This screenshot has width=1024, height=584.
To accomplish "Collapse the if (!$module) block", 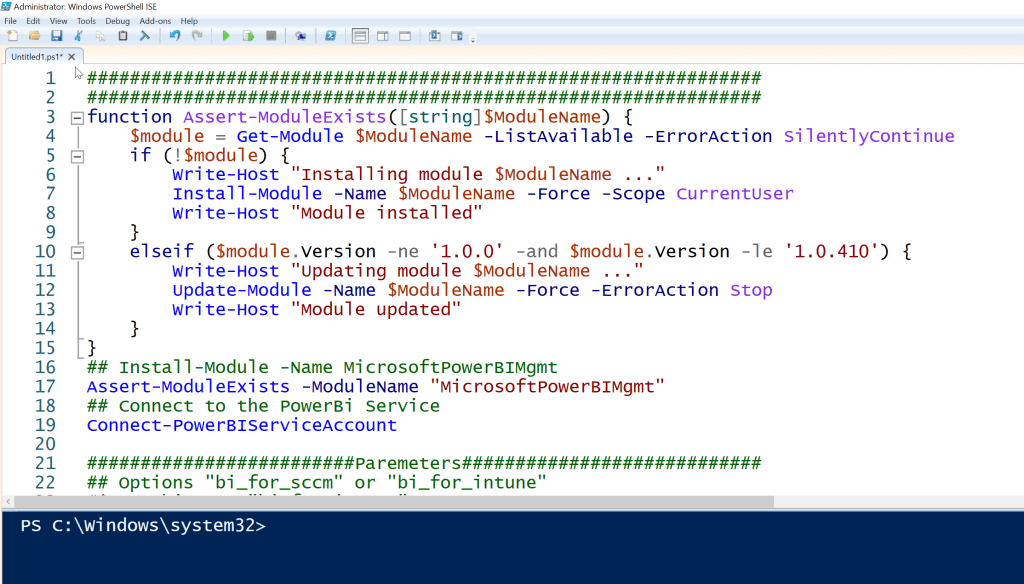I will click(77, 156).
